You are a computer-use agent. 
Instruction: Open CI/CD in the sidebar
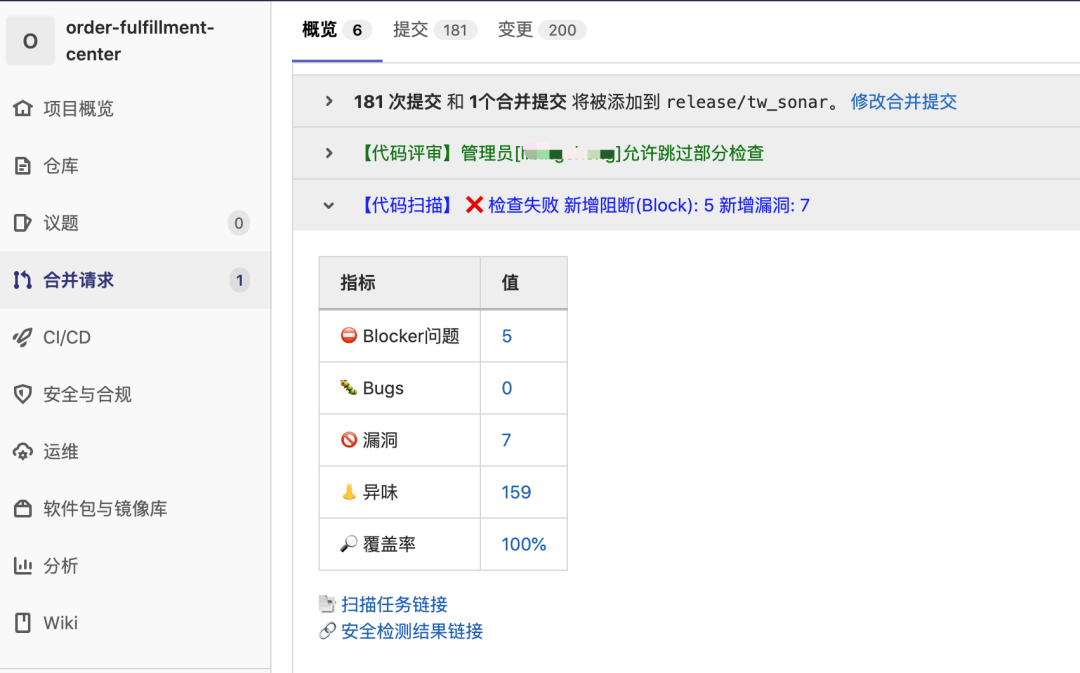(x=135, y=337)
